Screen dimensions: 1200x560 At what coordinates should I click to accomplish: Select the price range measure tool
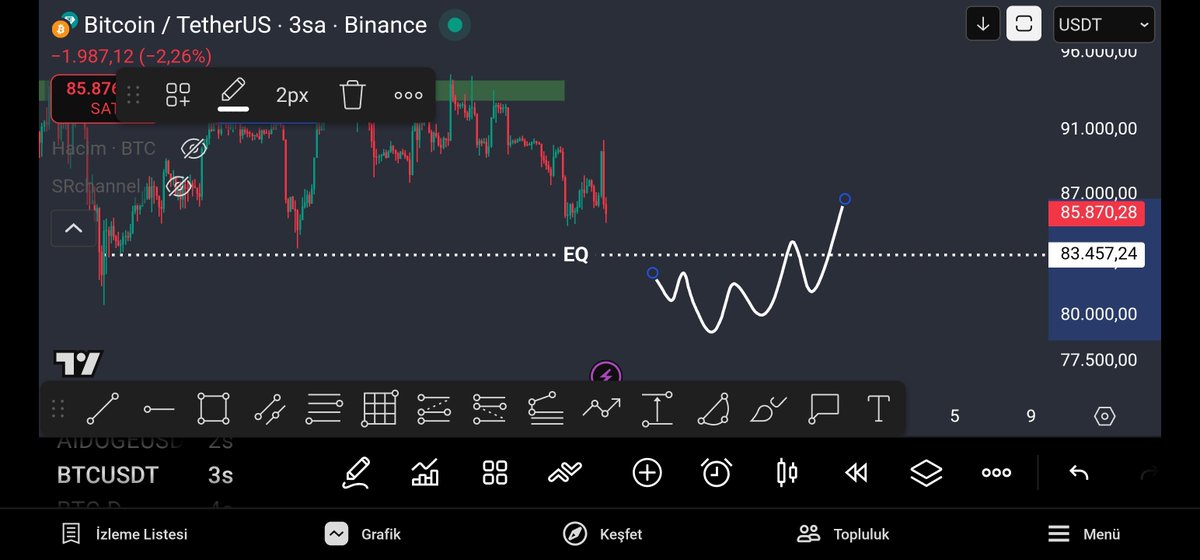(x=657, y=409)
